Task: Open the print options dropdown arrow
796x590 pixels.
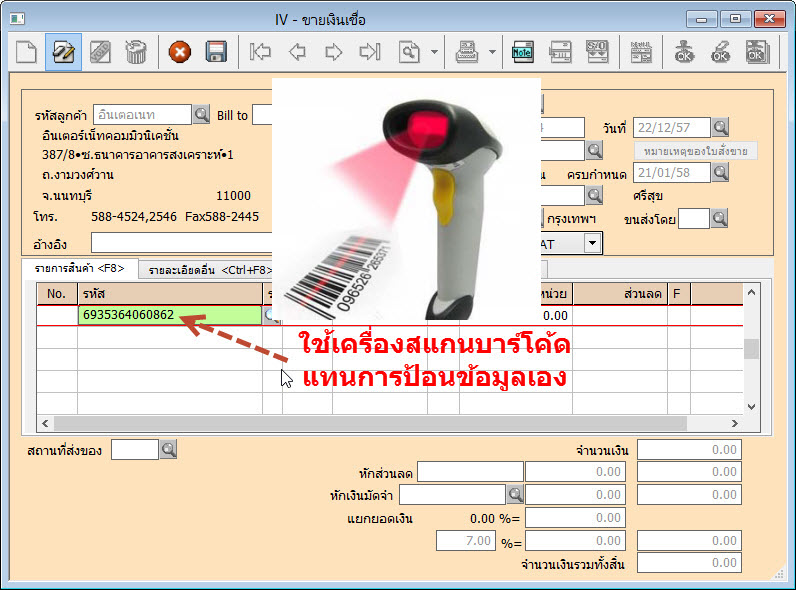Action: pos(492,52)
